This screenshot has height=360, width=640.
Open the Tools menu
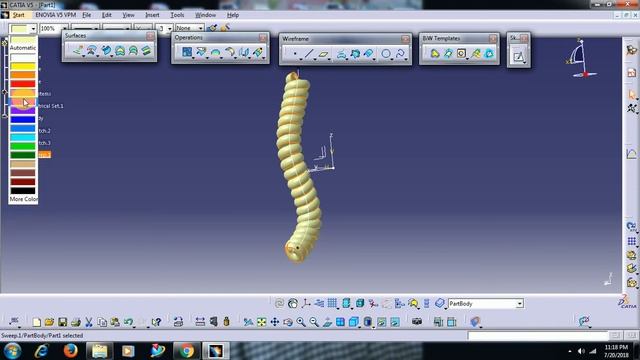coord(177,15)
